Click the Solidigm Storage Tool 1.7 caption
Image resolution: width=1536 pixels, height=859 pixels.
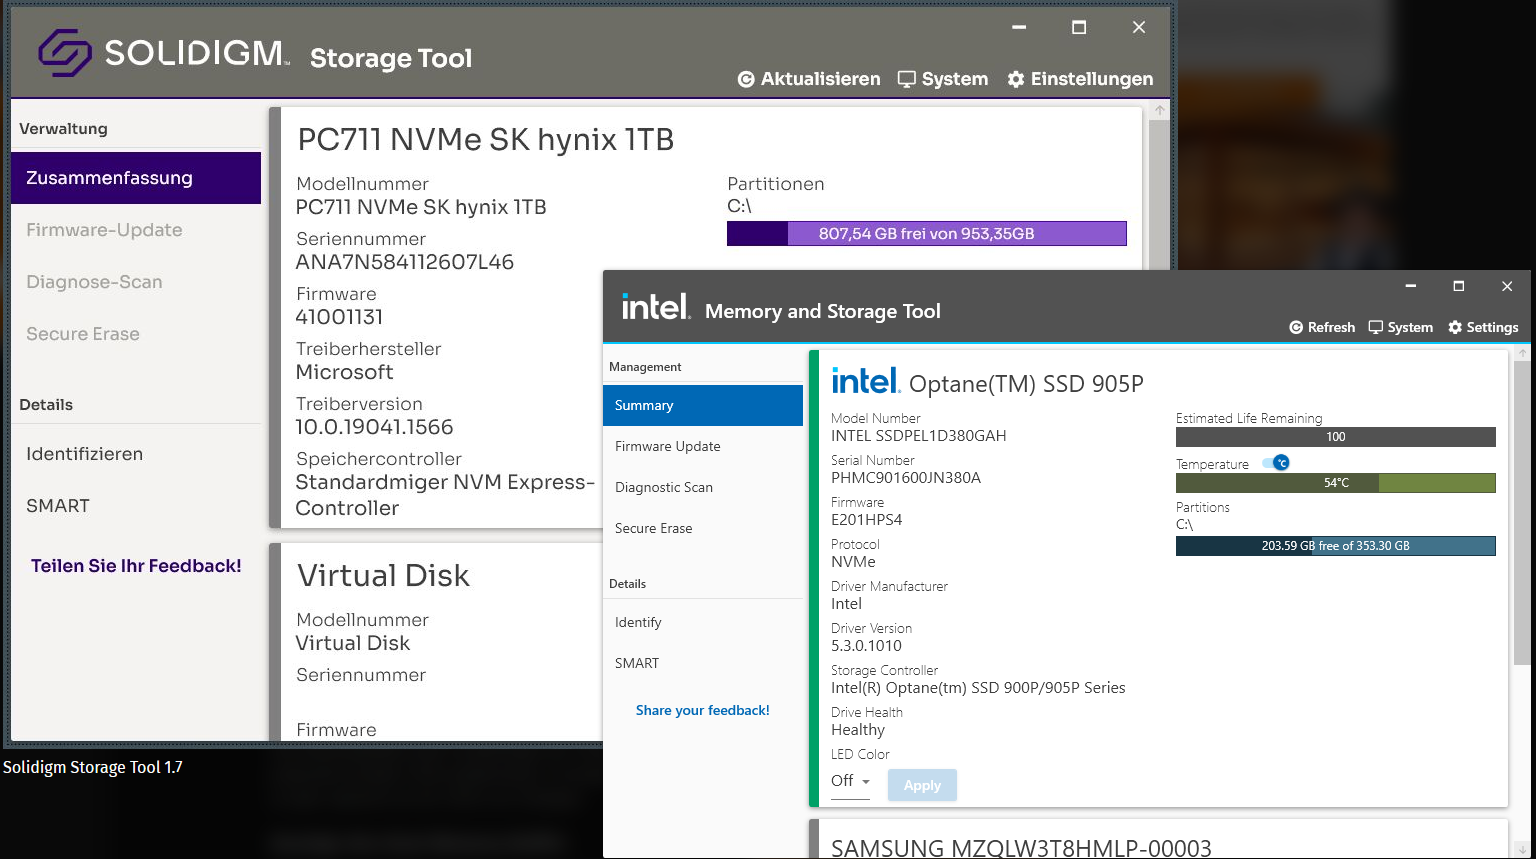(93, 767)
